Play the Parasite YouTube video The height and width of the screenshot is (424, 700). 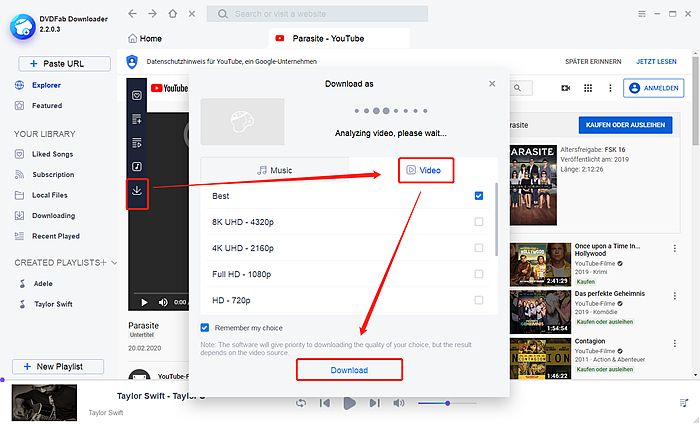[x=144, y=303]
